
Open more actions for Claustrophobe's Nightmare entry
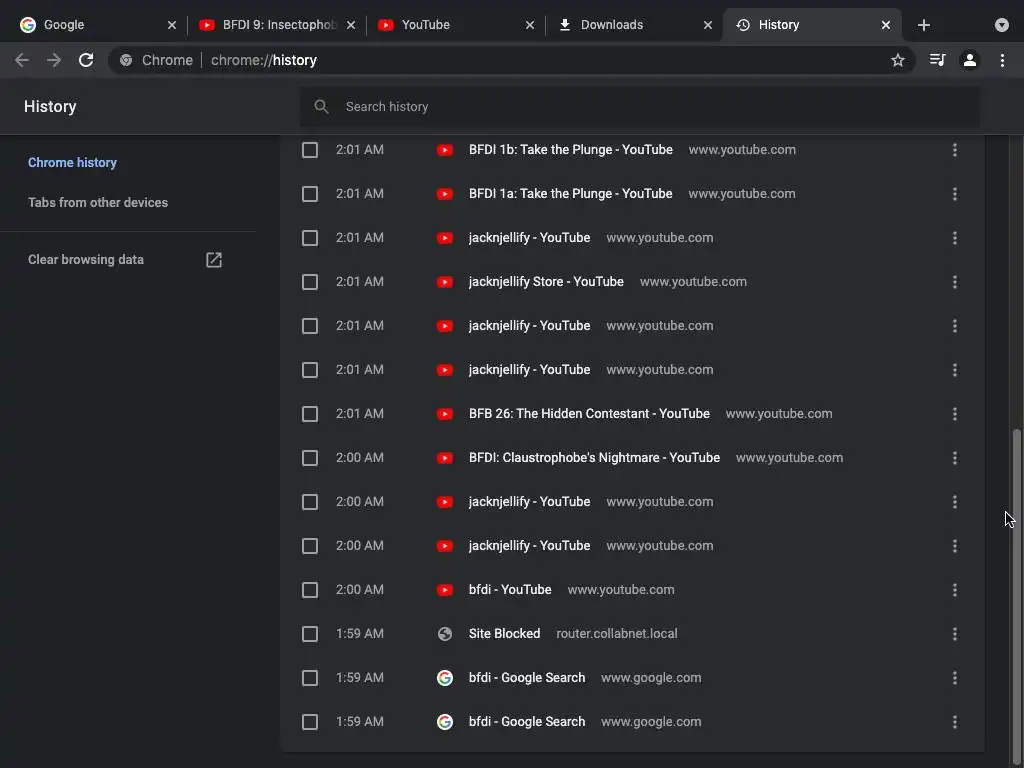(x=955, y=458)
